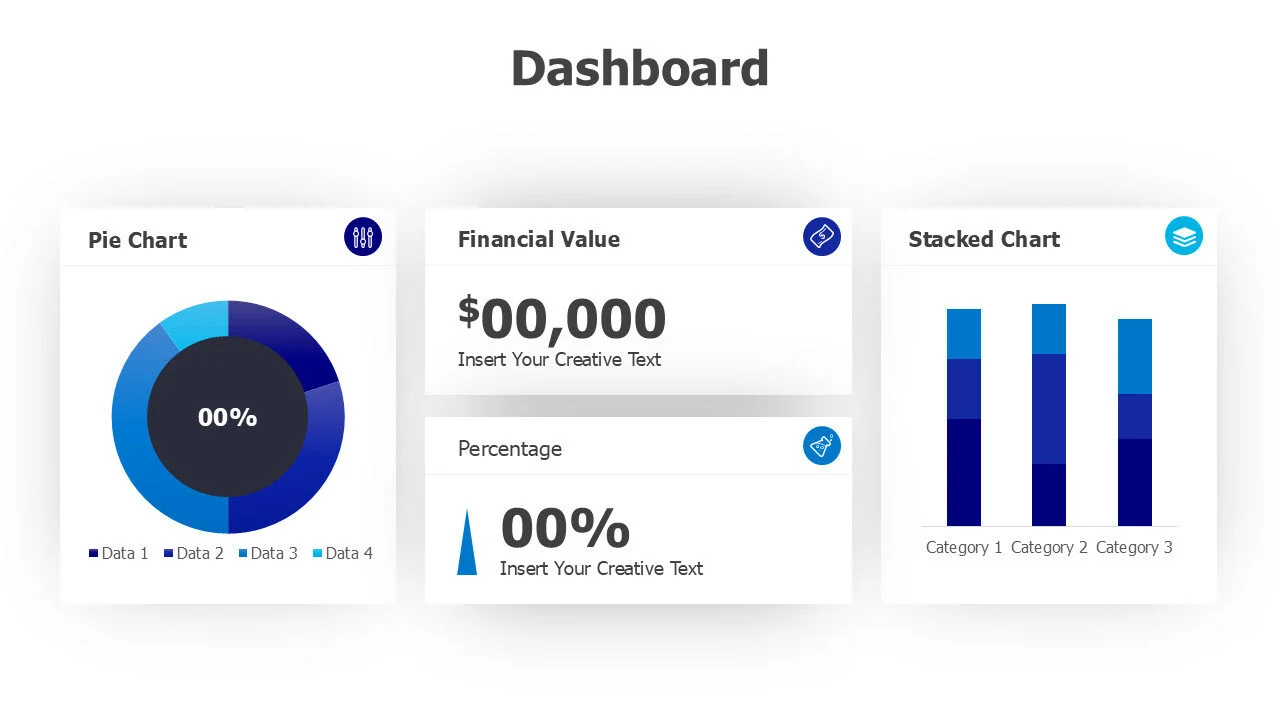Screen dimensions: 1280x720
Task: Click the price tag icon beside Percentage
Action: (822, 446)
